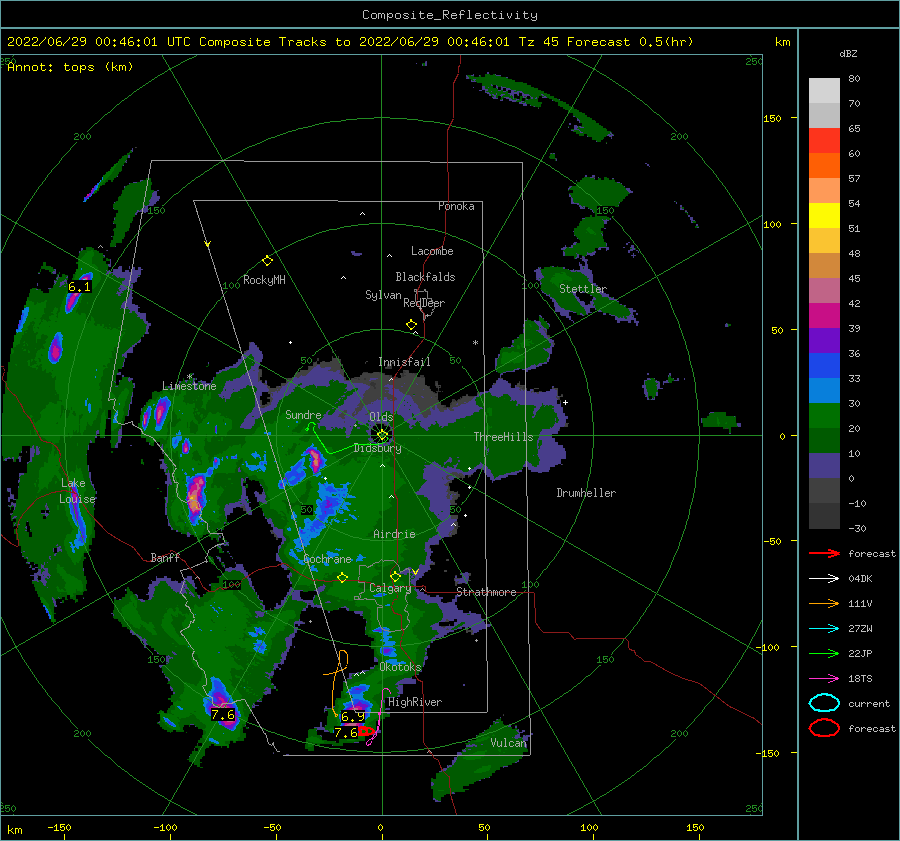Select the yellow 54 dBZ color swatch
Screen dimensions: 900x841
click(x=824, y=216)
